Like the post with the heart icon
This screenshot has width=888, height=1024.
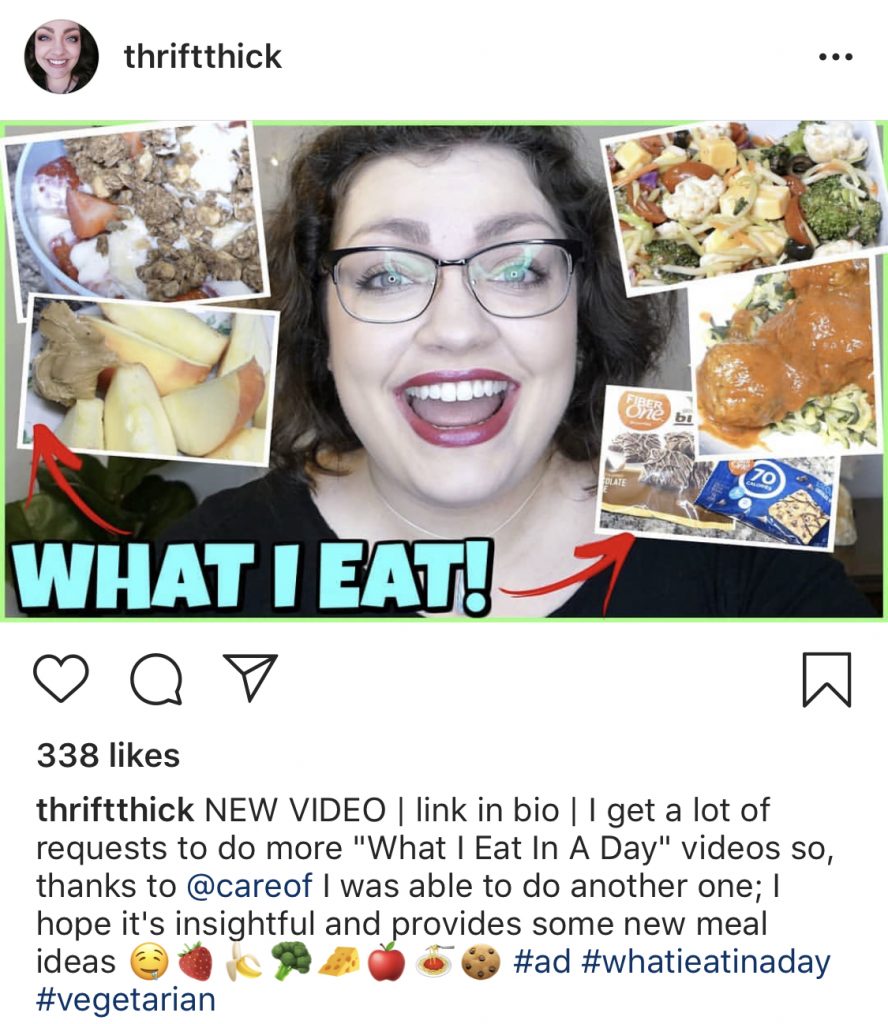pos(61,679)
